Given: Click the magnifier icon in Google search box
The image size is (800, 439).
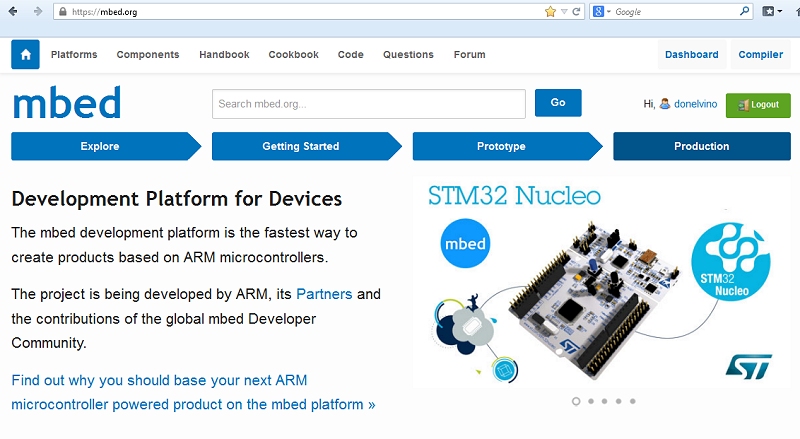Looking at the screenshot, I should pos(745,12).
